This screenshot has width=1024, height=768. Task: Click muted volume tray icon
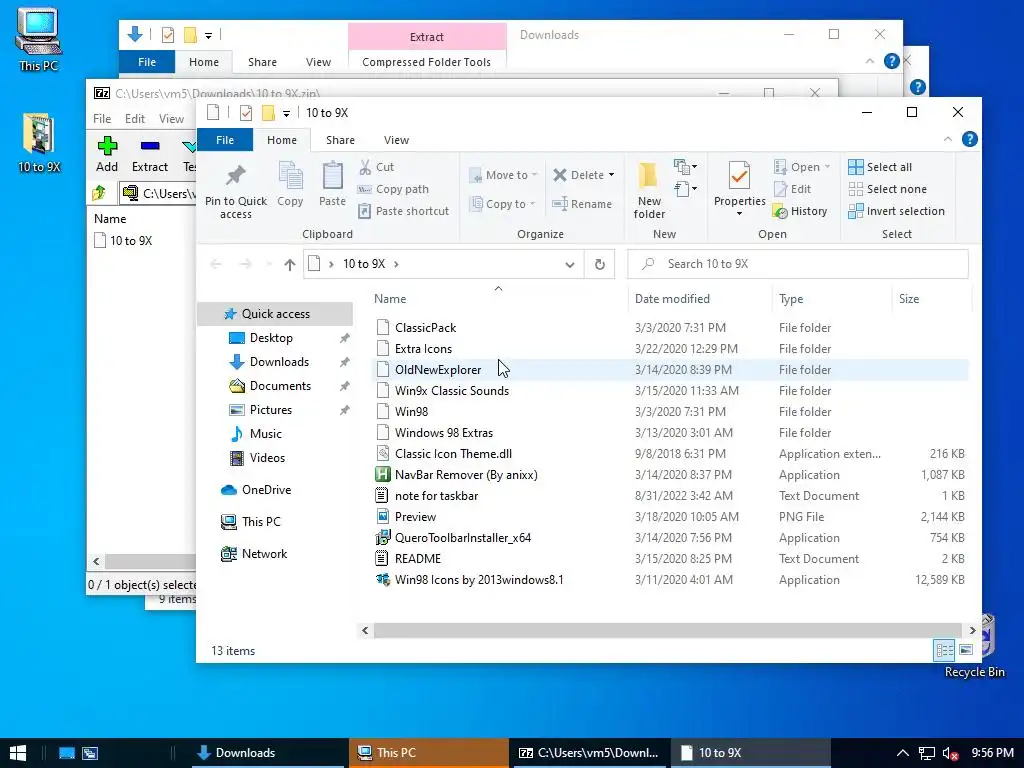[x=950, y=753]
